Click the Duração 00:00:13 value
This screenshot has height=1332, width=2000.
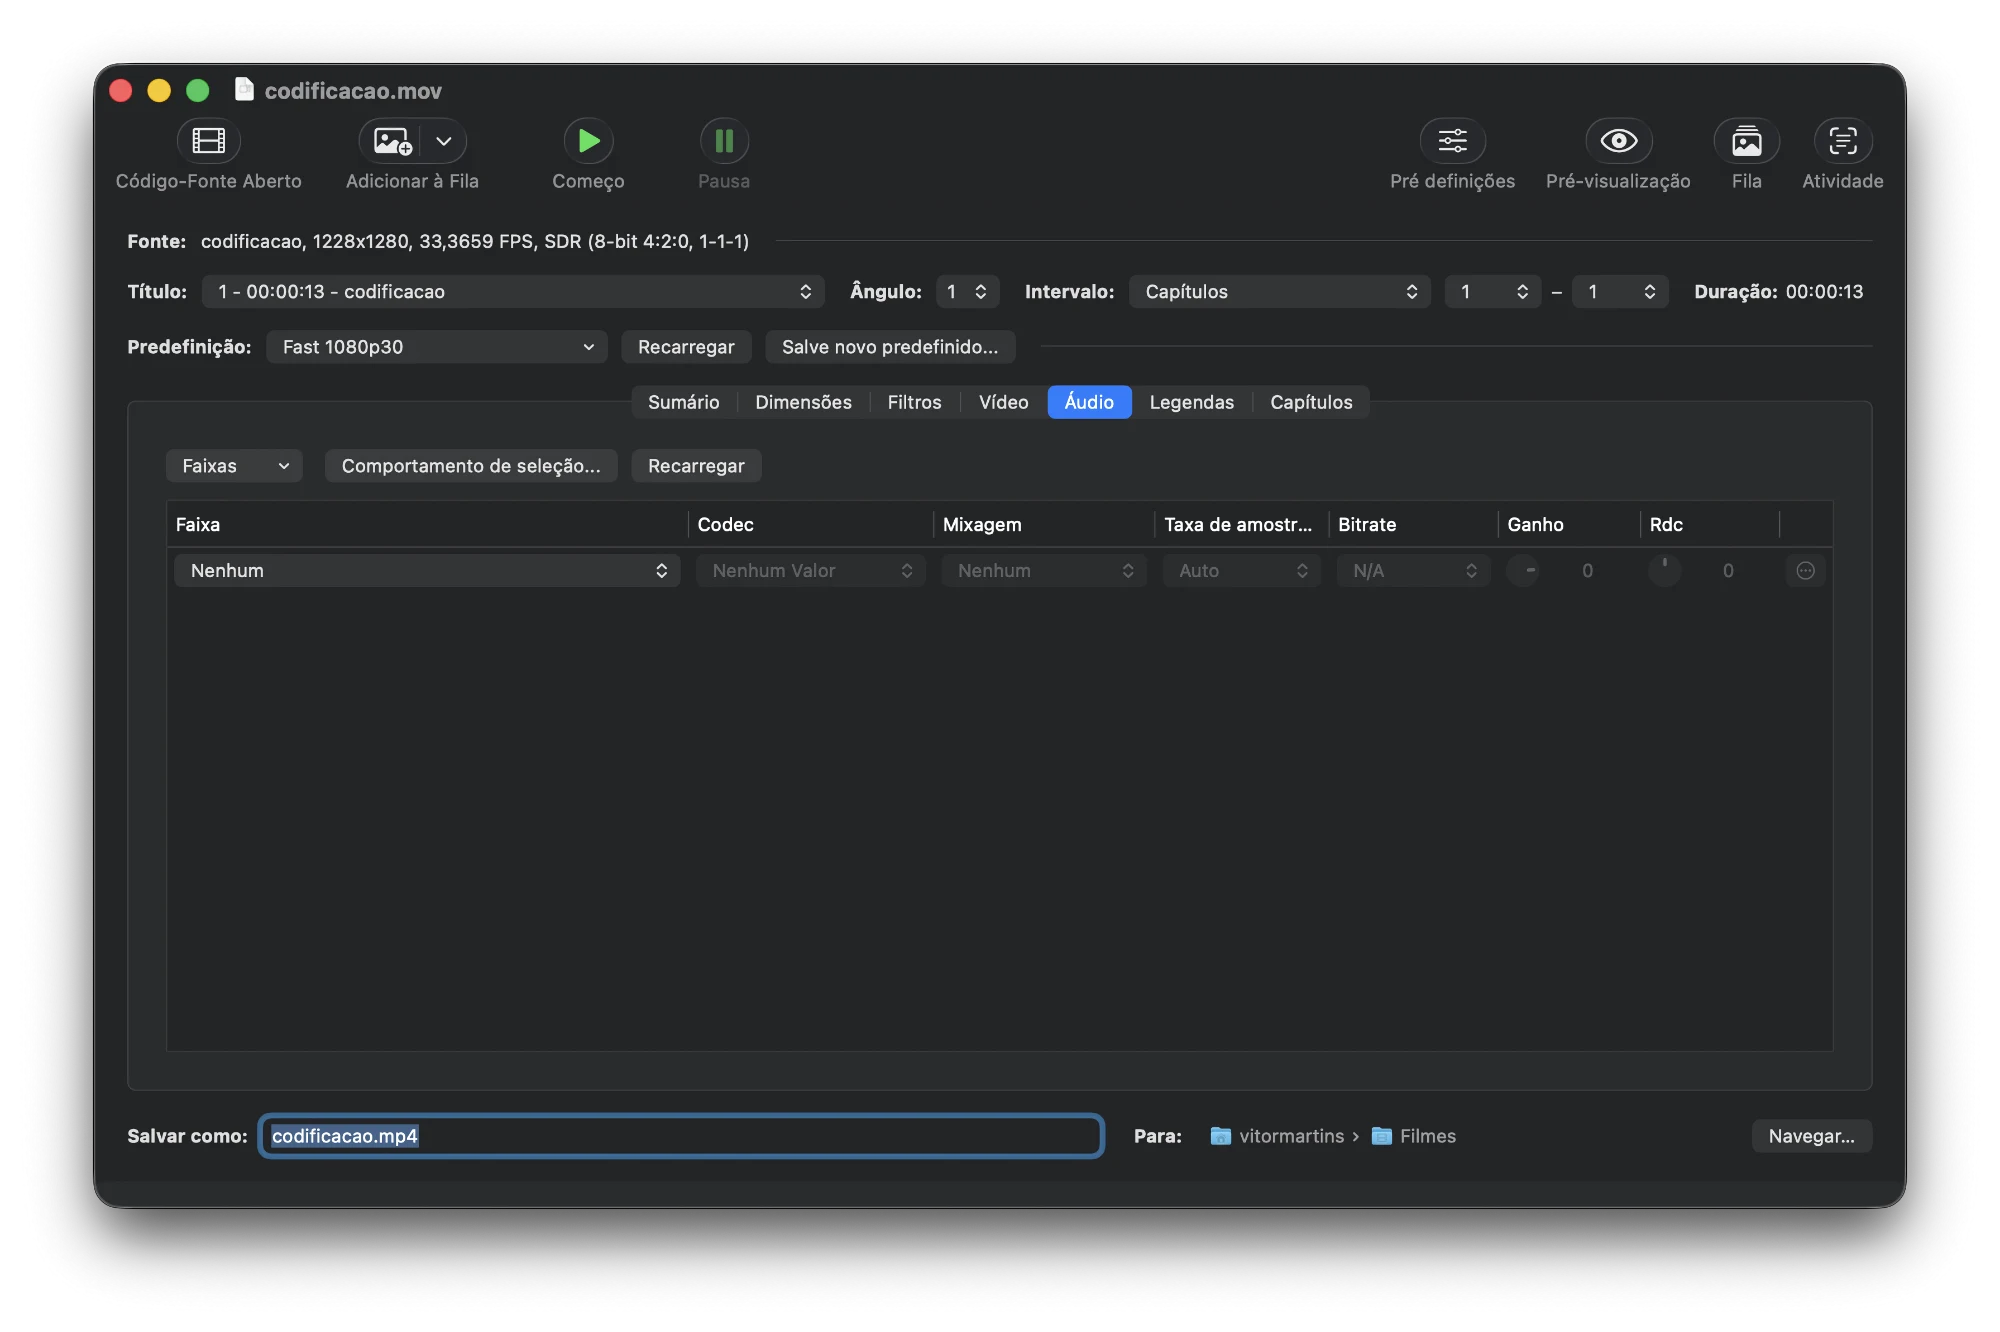1824,292
